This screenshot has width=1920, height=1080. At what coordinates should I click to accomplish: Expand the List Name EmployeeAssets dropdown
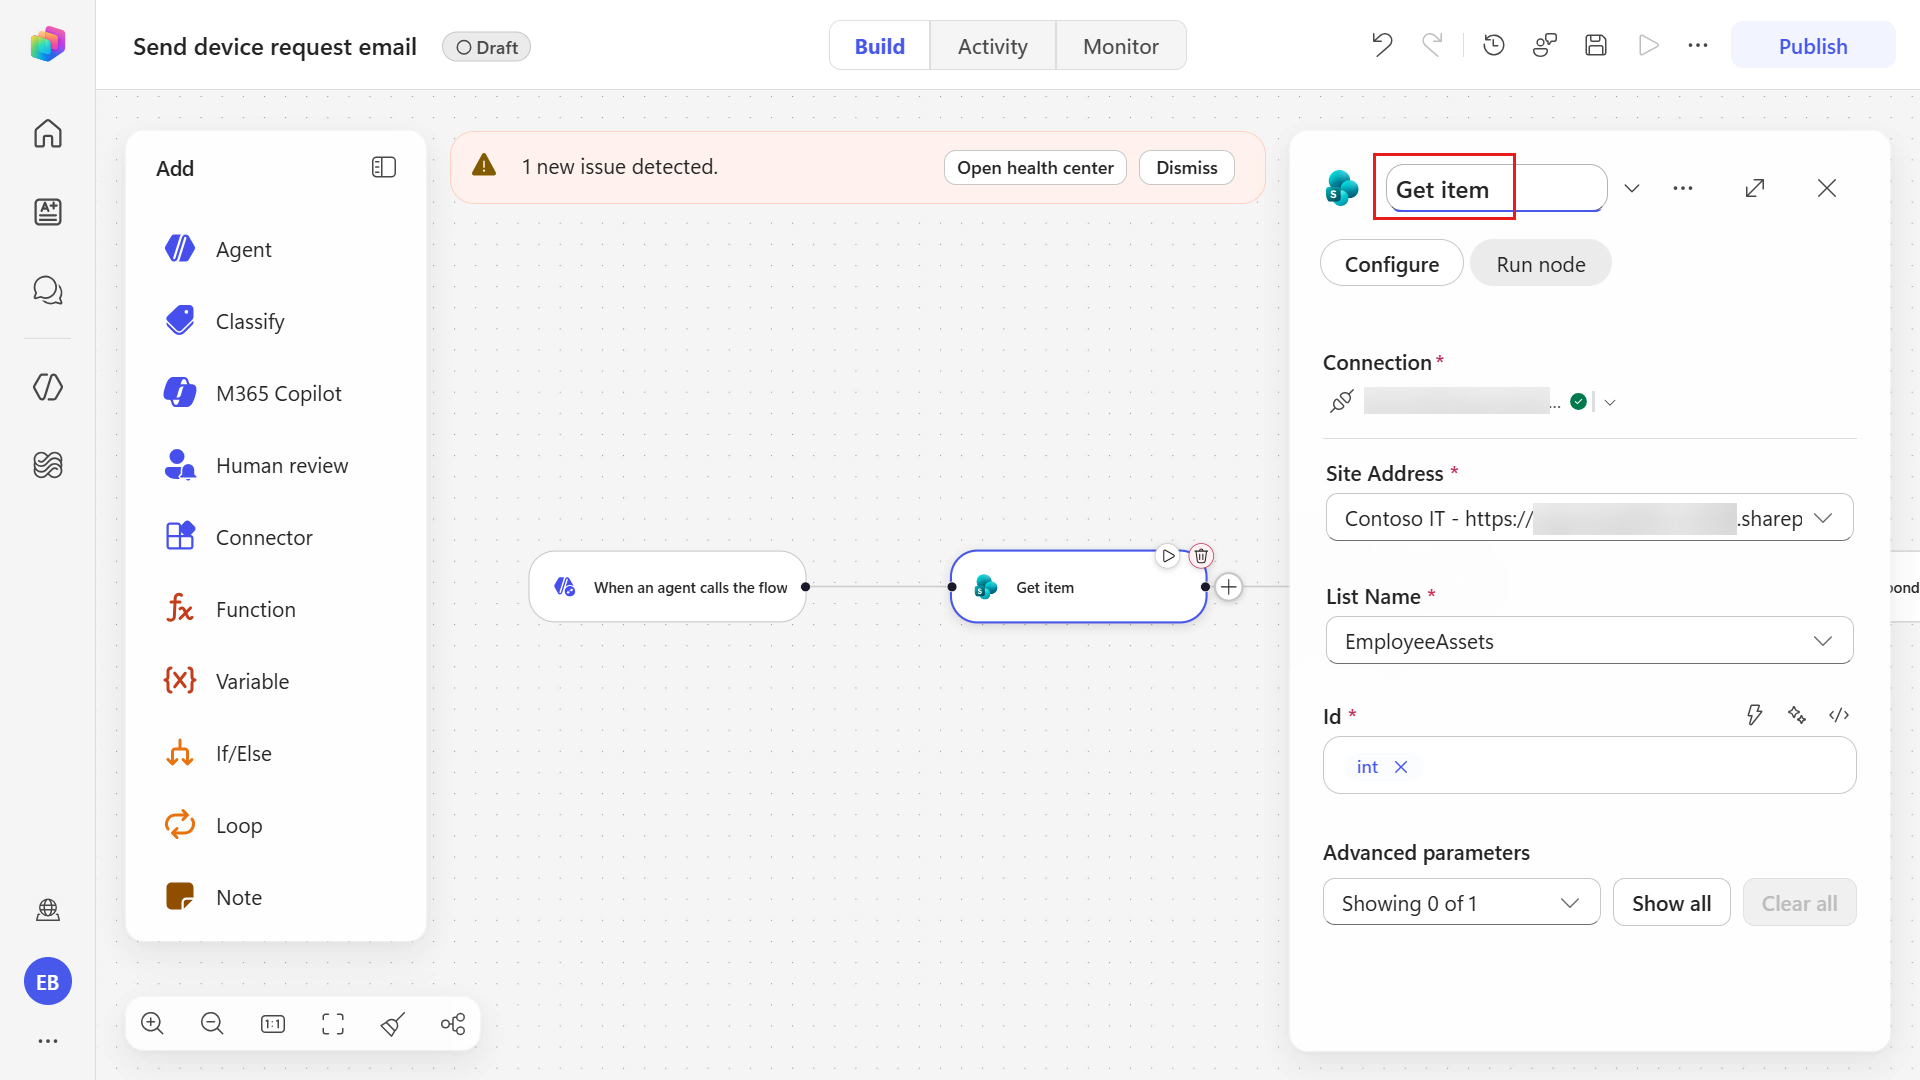[x=1589, y=641]
